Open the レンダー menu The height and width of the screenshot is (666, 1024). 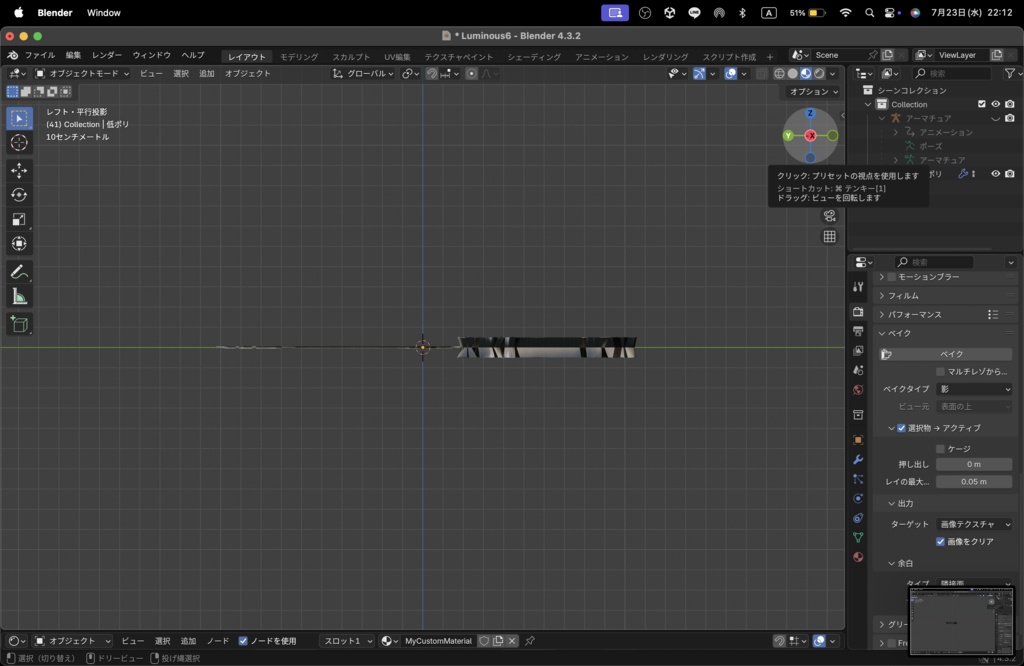click(106, 56)
